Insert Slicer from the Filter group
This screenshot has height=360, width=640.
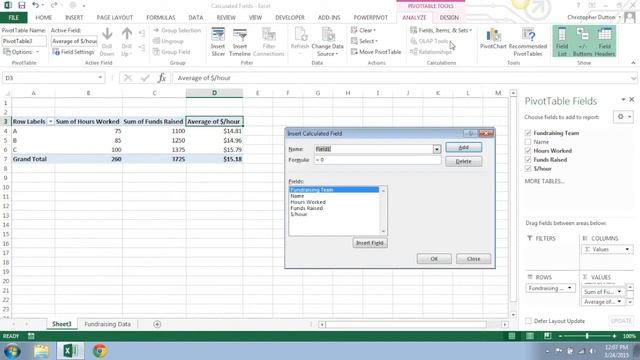point(218,42)
